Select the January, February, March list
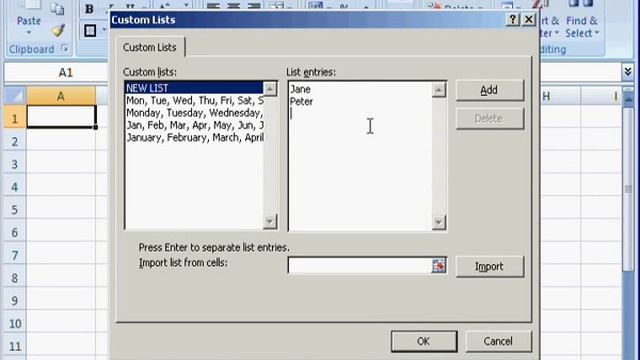The image size is (640, 360). coord(194,138)
